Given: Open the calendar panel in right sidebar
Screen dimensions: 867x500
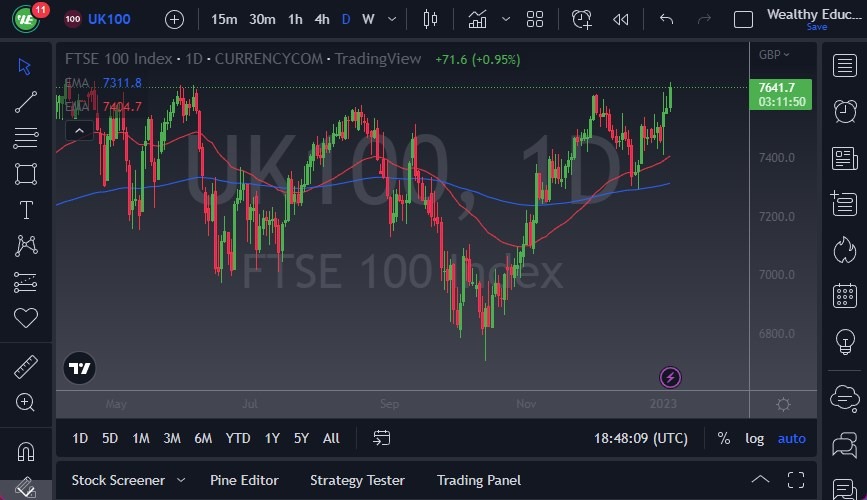Looking at the screenshot, I should point(845,297).
